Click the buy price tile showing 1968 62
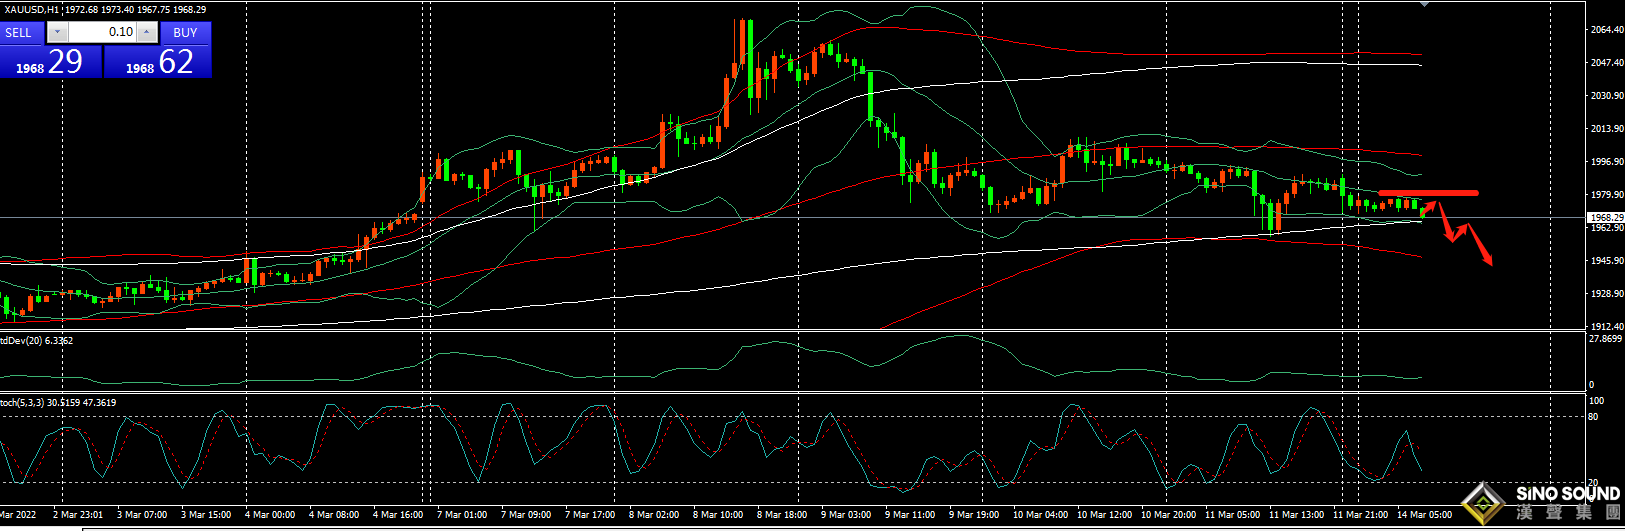This screenshot has width=1625, height=531. [158, 62]
